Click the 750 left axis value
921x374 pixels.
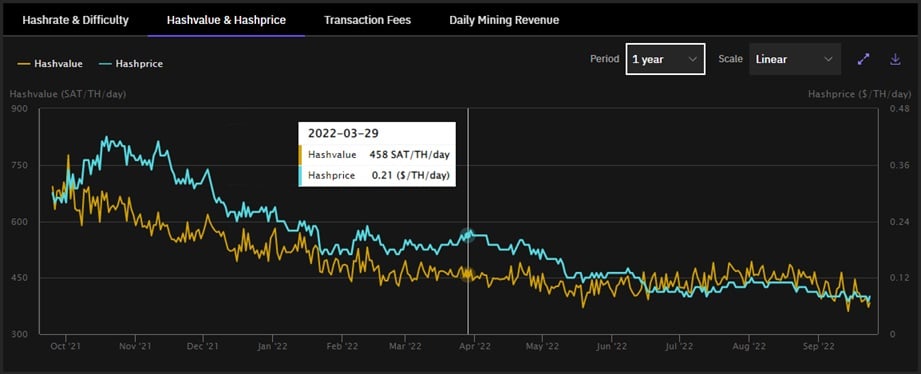18,166
